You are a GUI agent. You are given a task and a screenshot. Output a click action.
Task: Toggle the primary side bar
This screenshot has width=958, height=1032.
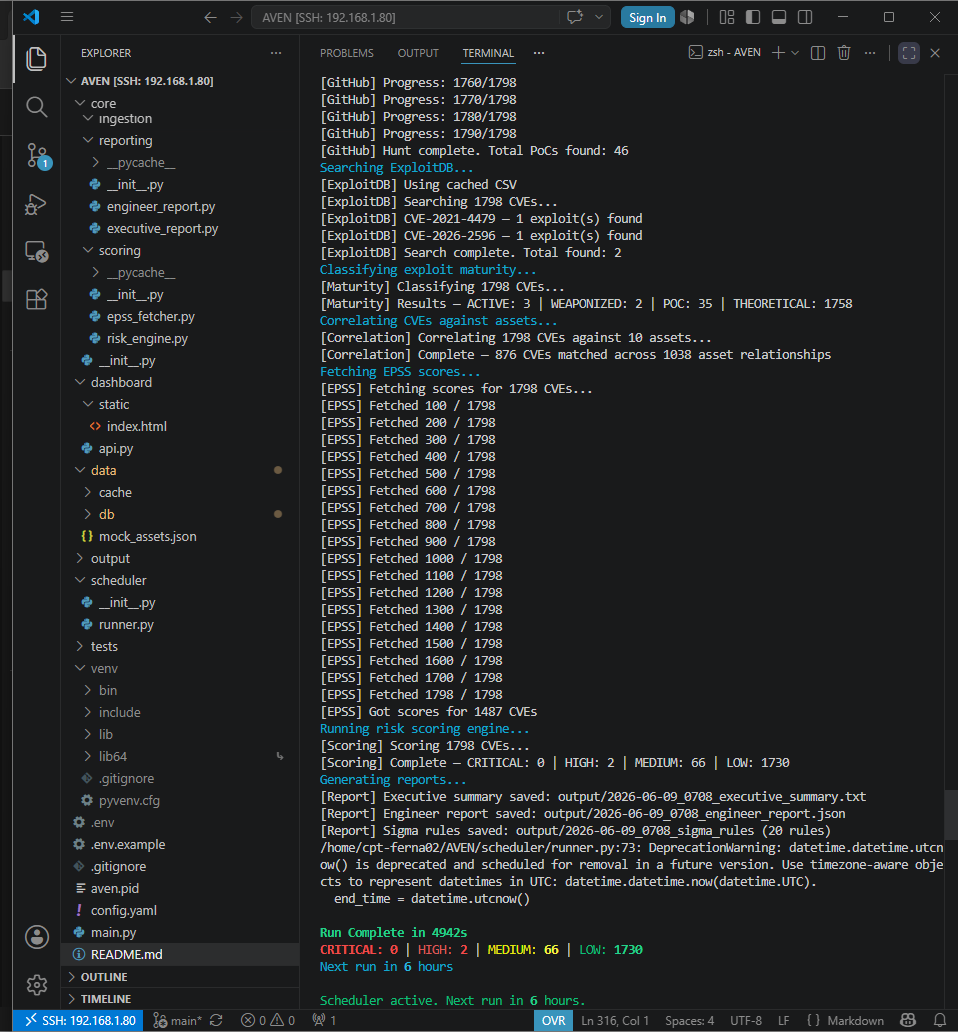[753, 17]
